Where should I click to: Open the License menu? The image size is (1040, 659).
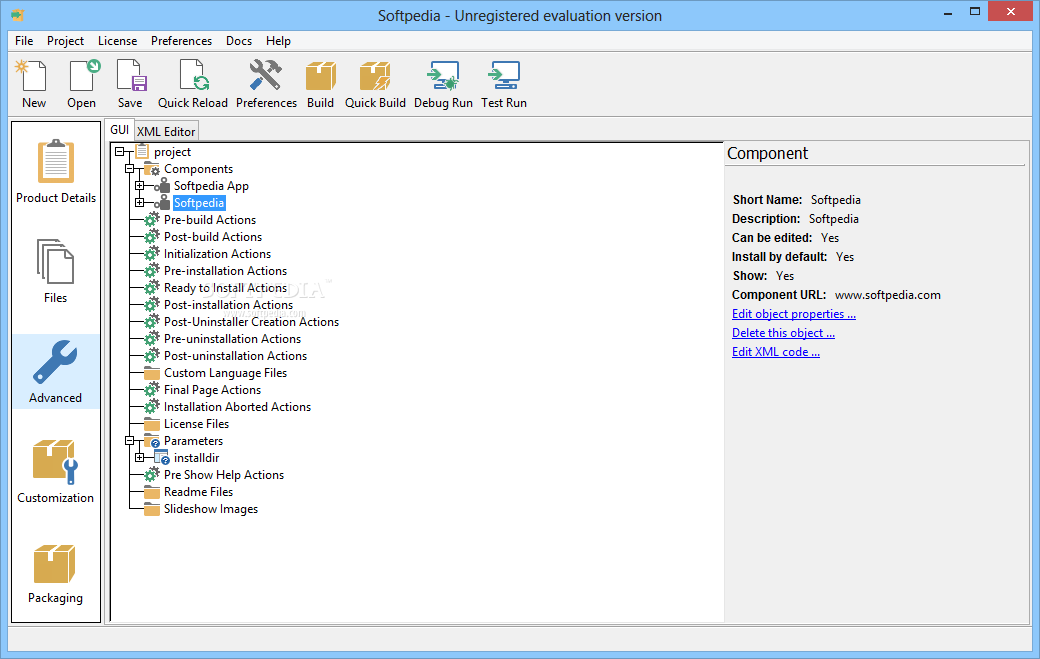117,41
